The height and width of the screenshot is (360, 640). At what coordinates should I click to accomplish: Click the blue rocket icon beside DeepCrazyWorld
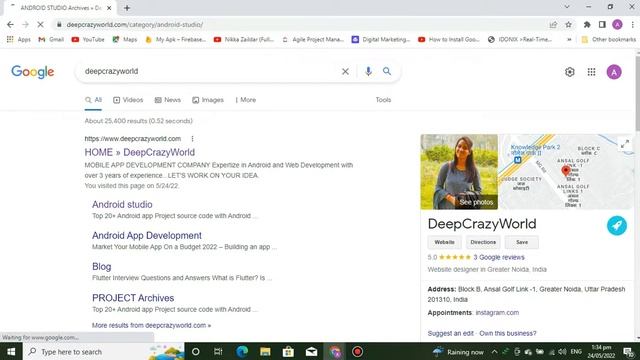616,226
